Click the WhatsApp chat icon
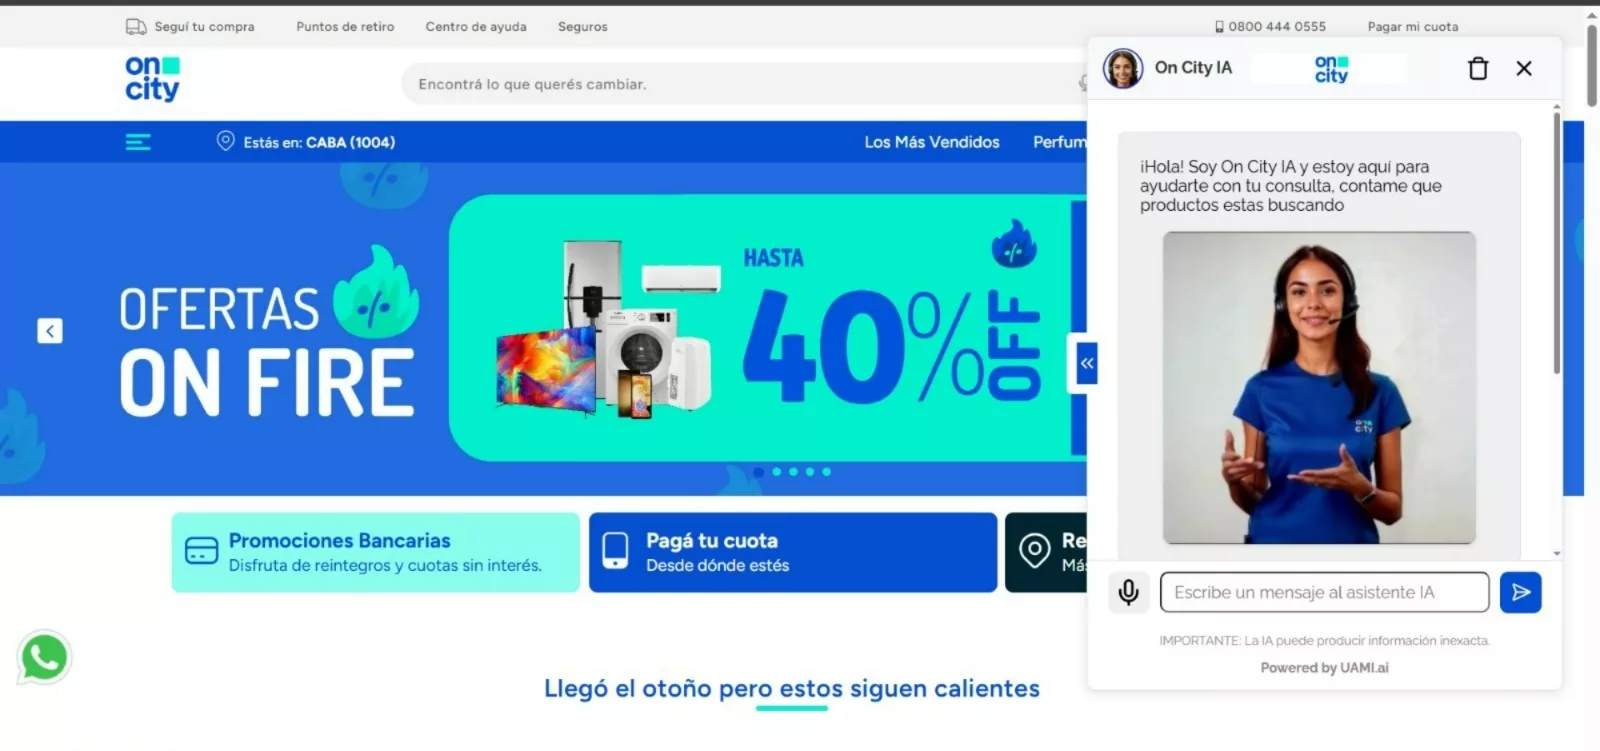 coord(44,658)
